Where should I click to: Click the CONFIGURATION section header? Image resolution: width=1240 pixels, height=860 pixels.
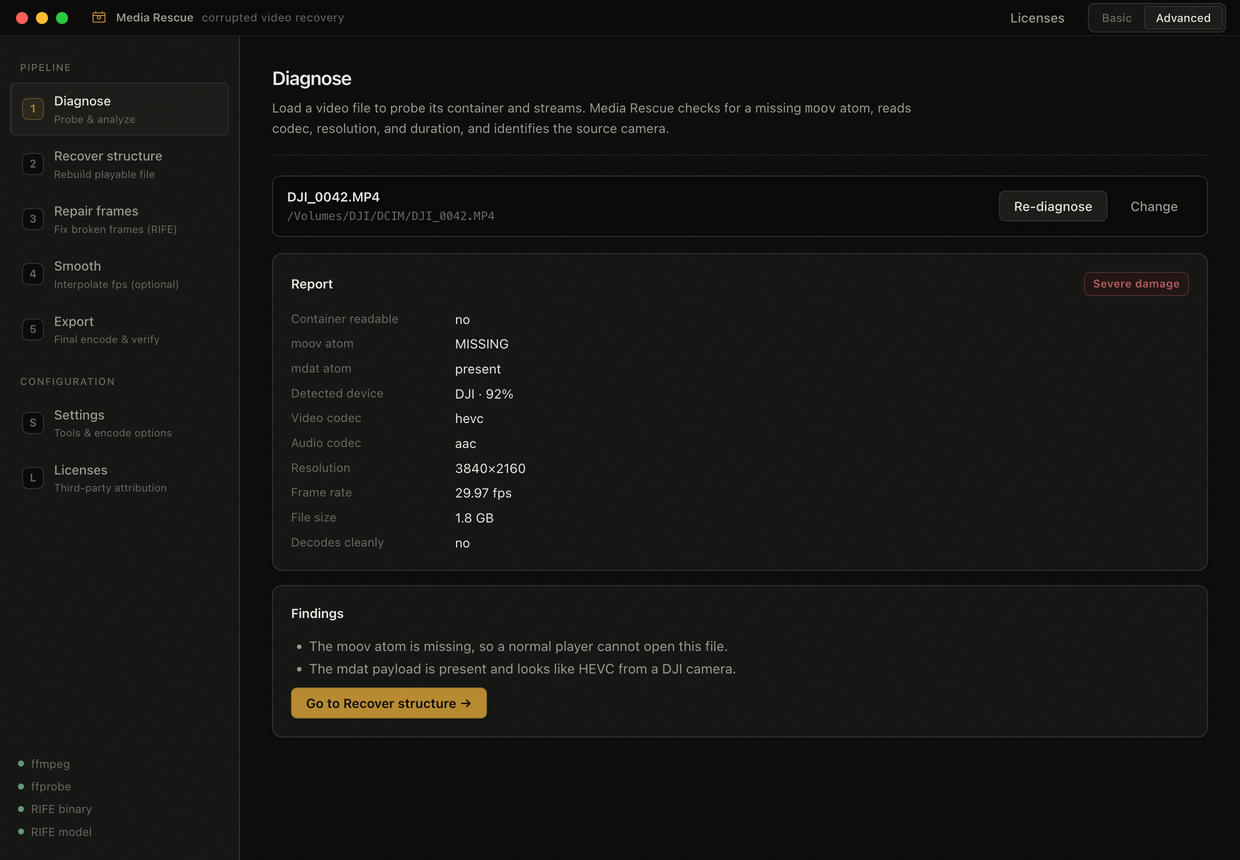tap(67, 382)
